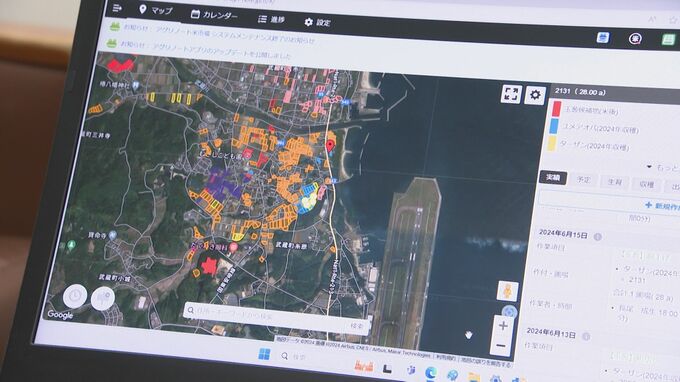
Task: Open the マップ tab in navigation bar
Action: click(156, 10)
